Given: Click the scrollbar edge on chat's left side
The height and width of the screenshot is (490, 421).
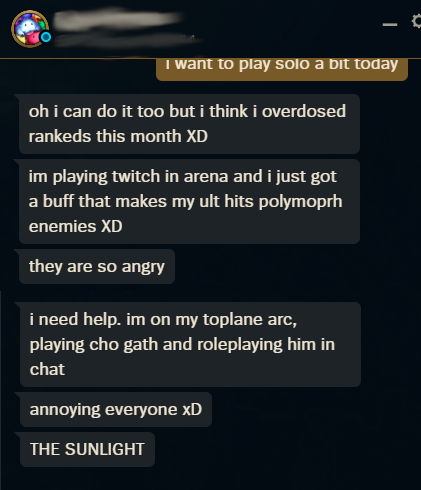Looking at the screenshot, I should (x=1, y=390).
